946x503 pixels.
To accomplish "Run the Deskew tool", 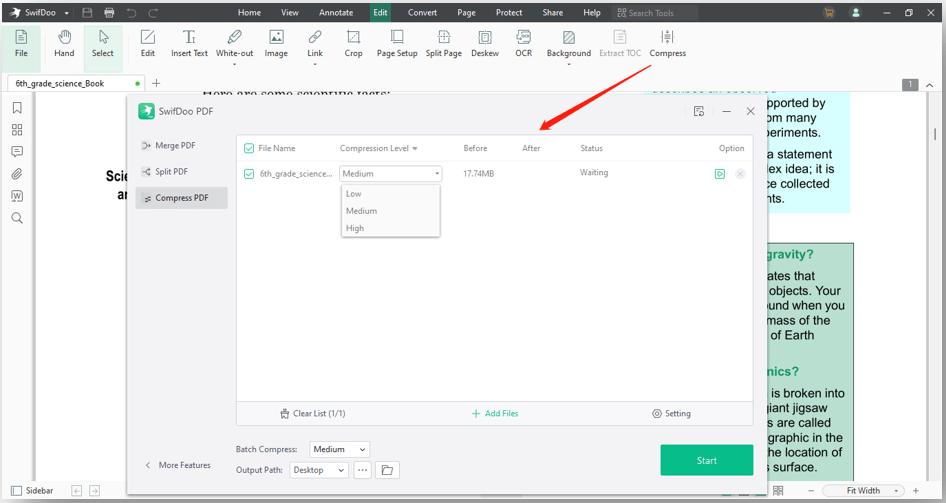I will click(485, 43).
